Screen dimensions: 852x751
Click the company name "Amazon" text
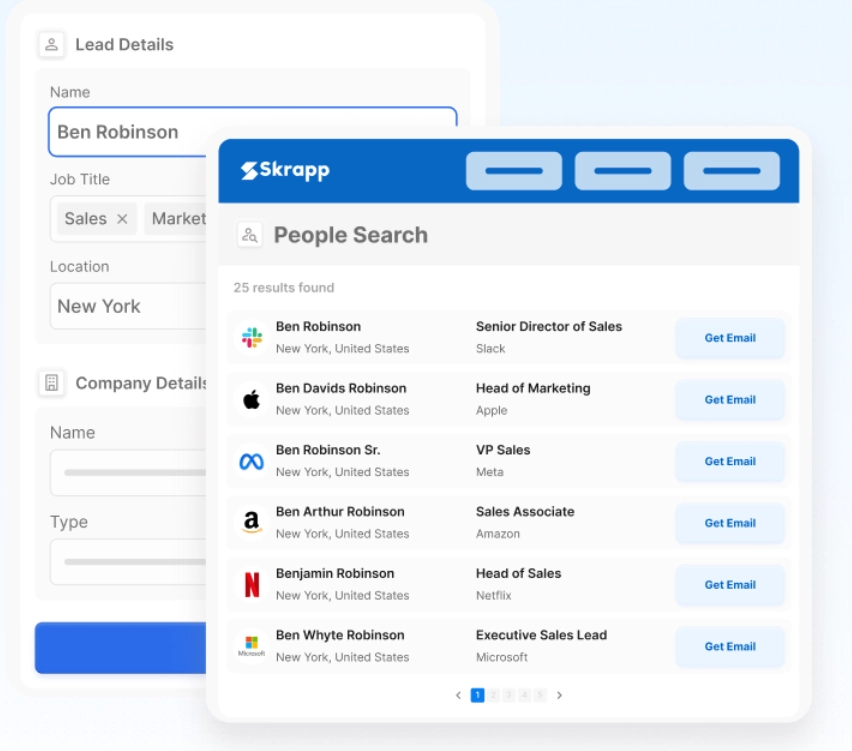498,534
